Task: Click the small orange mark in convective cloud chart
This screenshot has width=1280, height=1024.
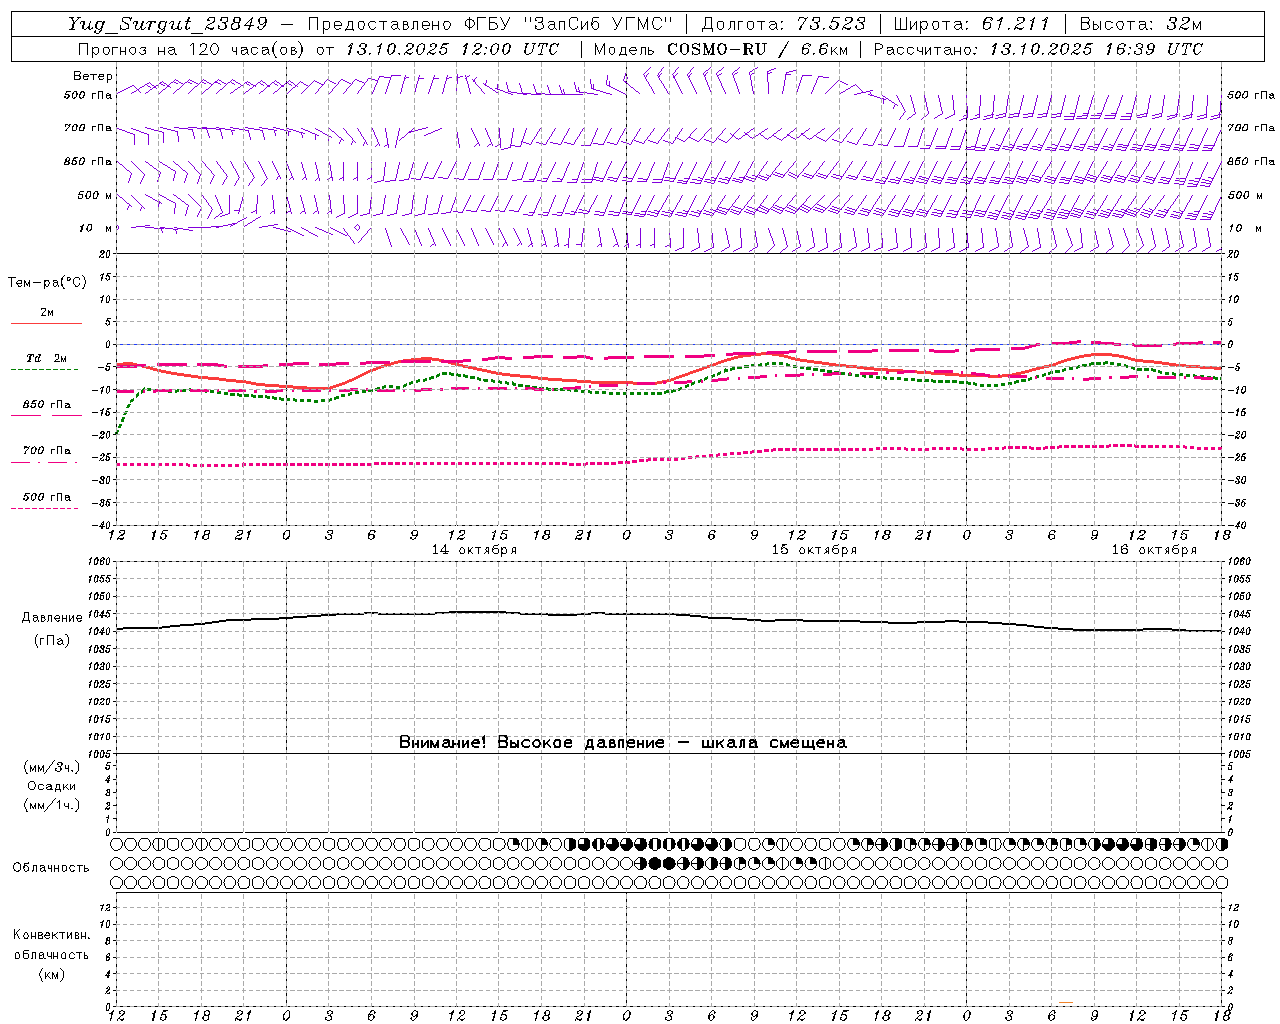Action: pos(1066,1002)
